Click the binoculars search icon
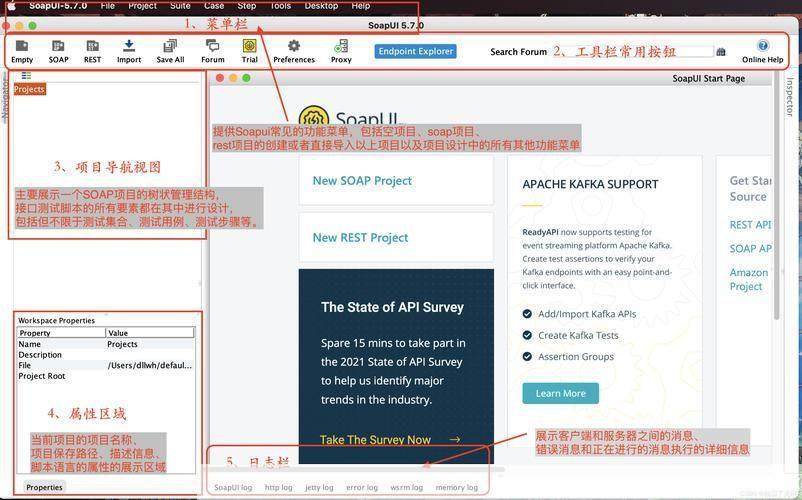Image resolution: width=802 pixels, height=500 pixels. click(721, 52)
